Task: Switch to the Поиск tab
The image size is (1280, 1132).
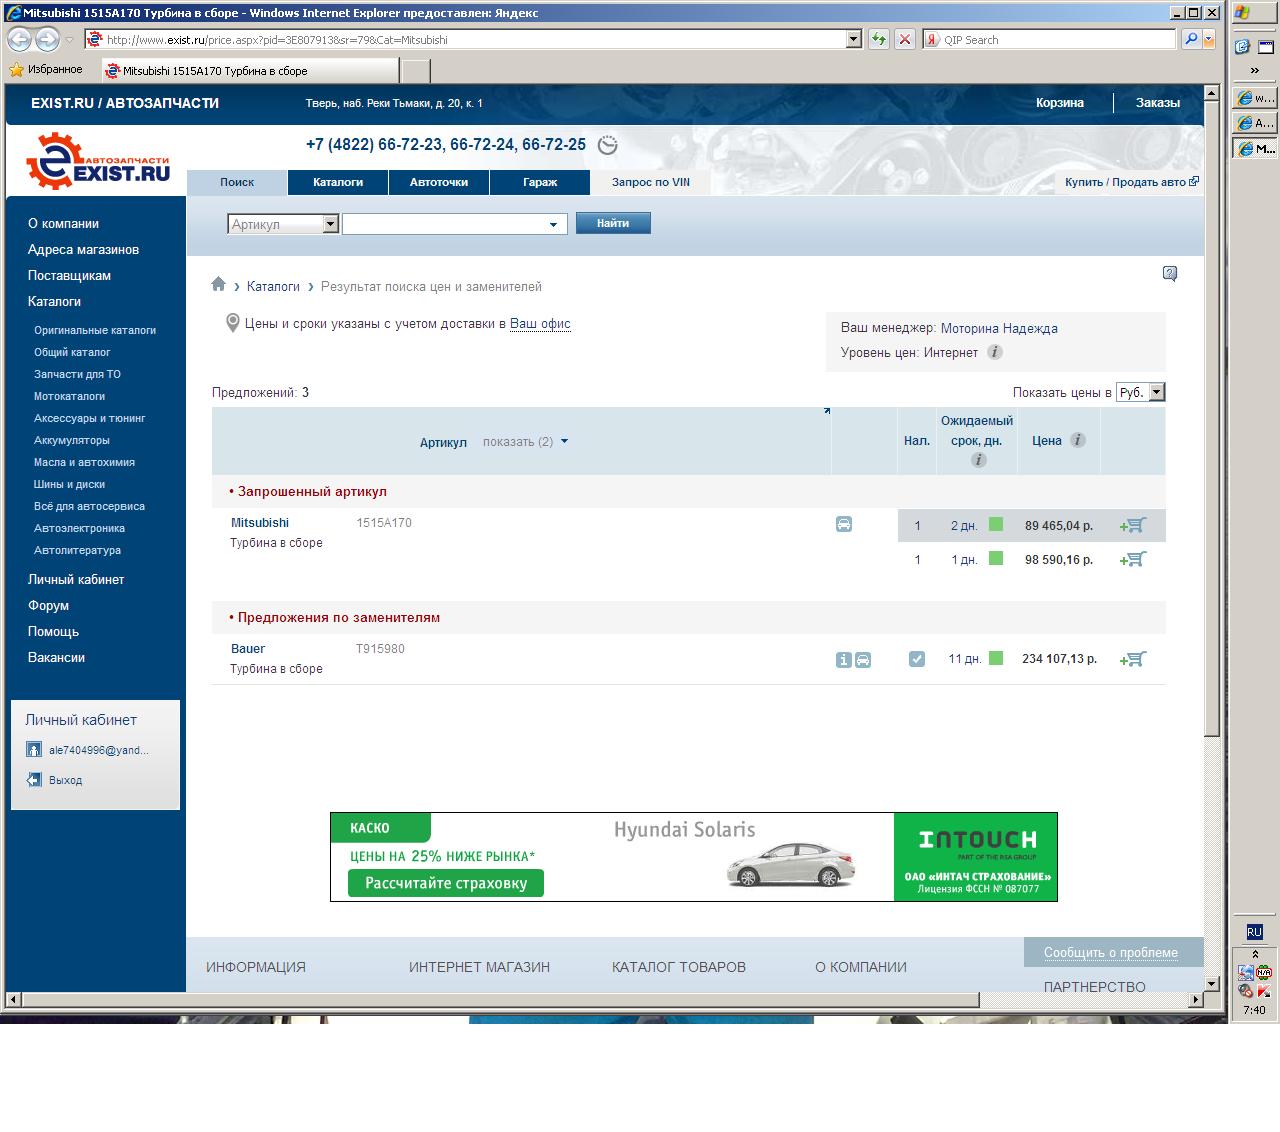Action: click(x=237, y=182)
